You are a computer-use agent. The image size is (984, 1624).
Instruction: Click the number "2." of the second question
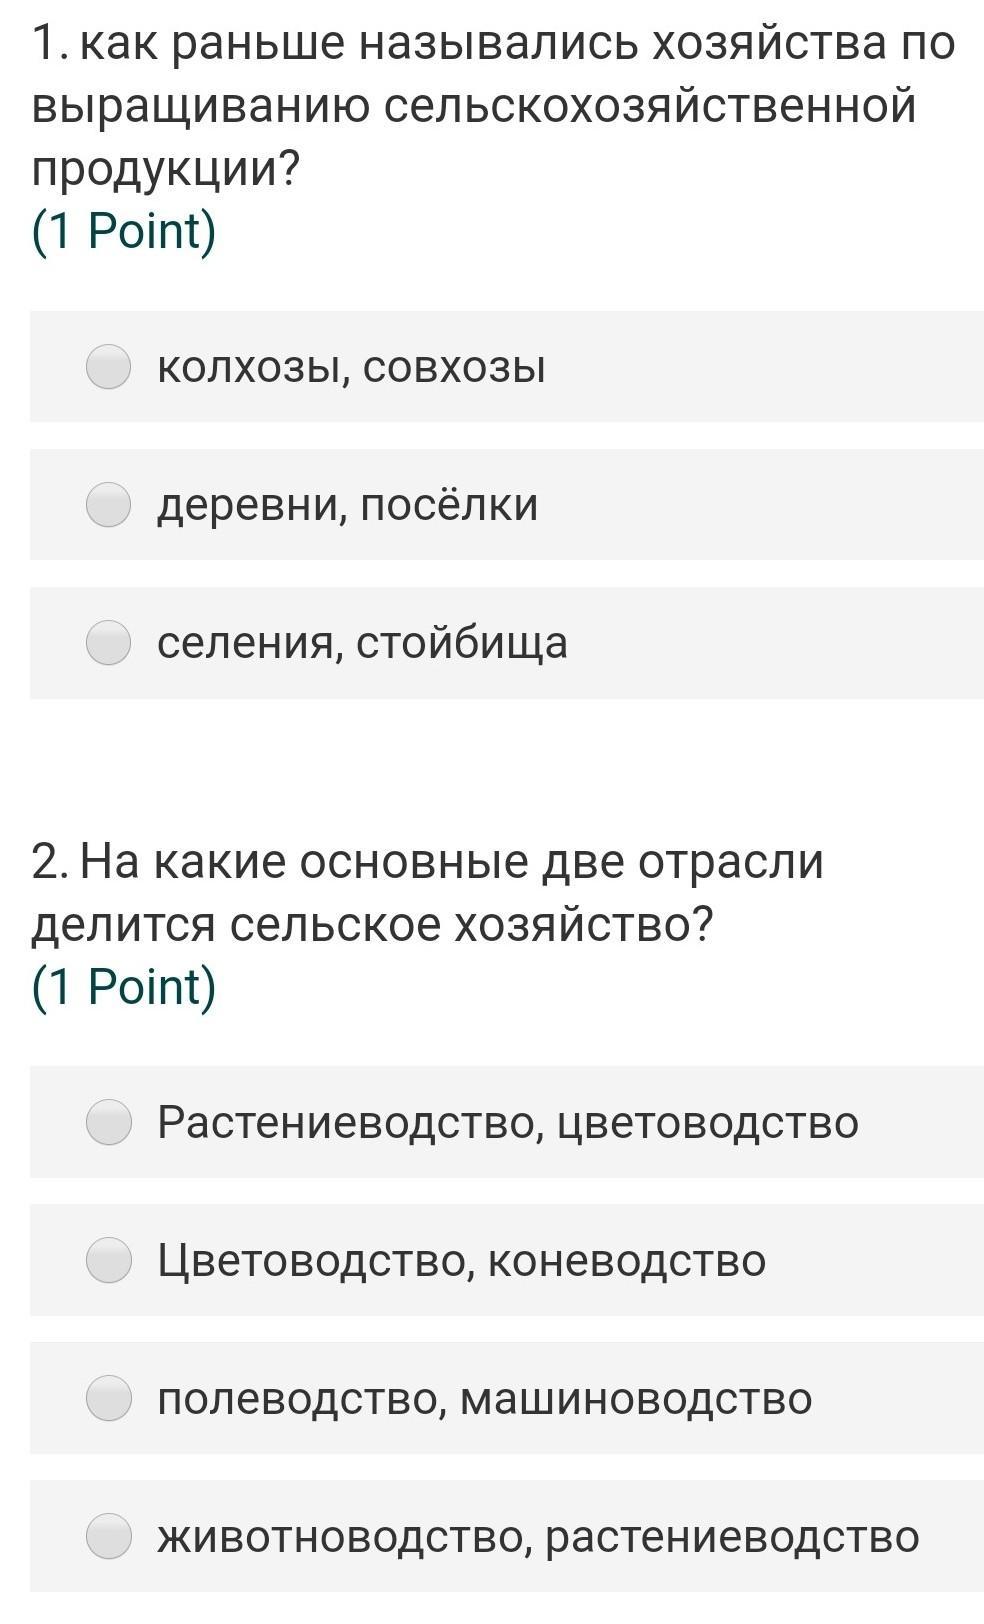pyautogui.click(x=50, y=861)
